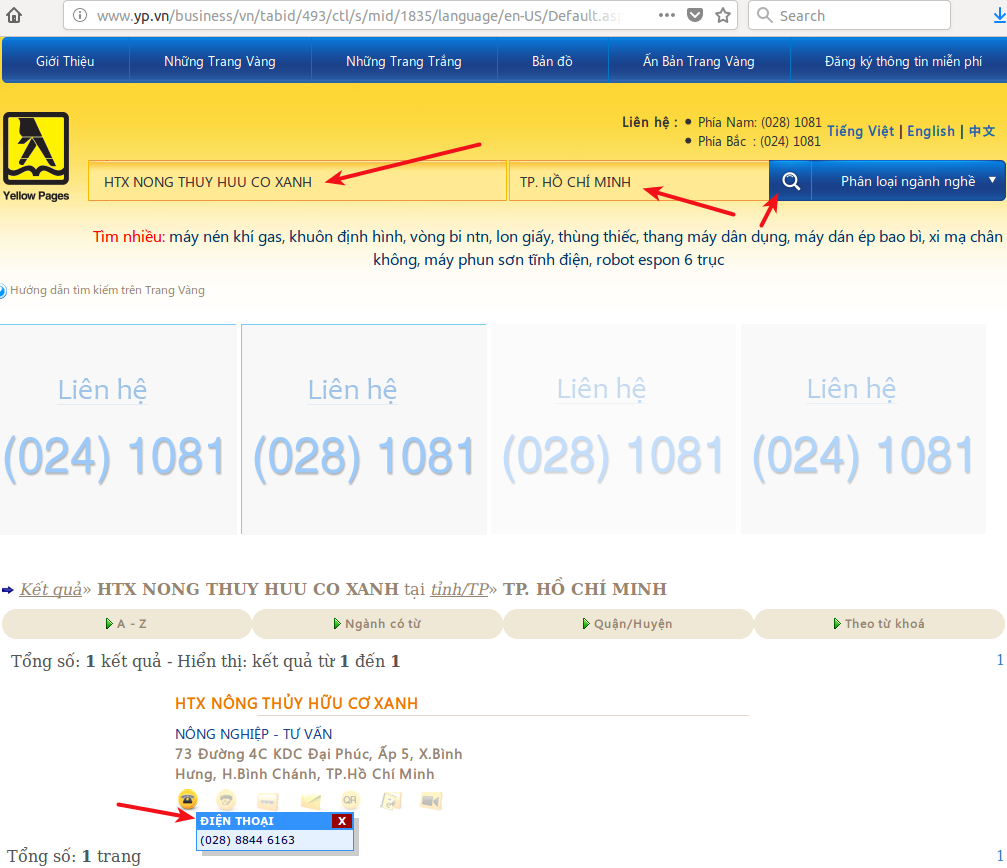Select the A - Z filter tab
Image resolution: width=1007 pixels, height=868 pixels.
tap(127, 623)
